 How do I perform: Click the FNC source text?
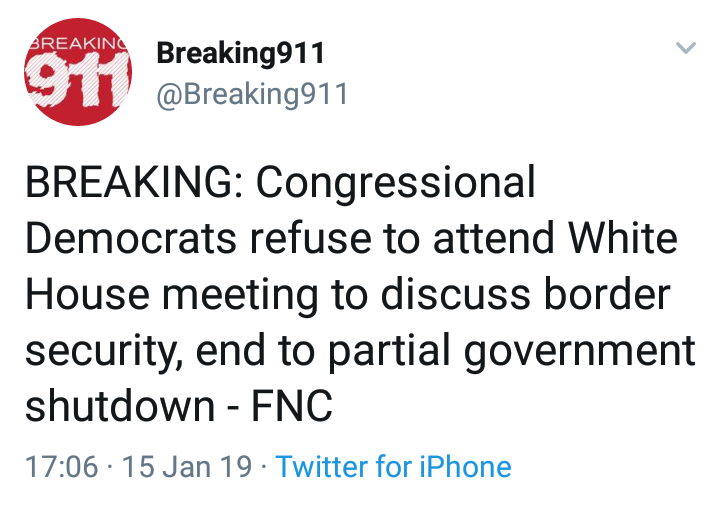(292, 406)
